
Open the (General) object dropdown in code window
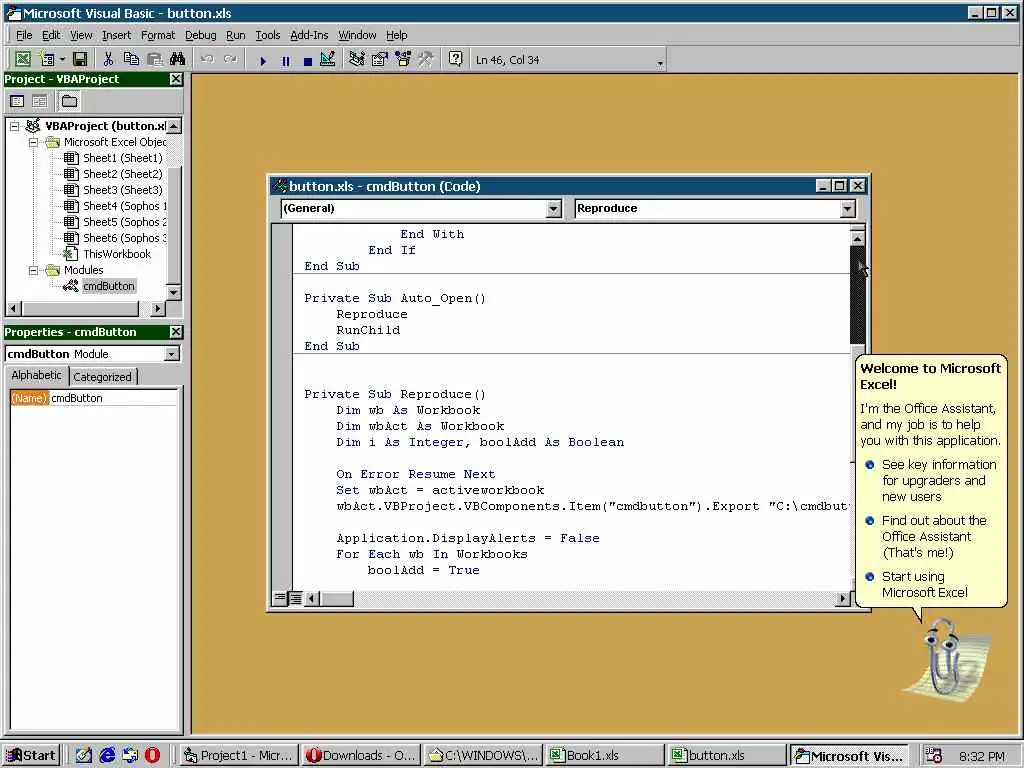click(x=553, y=208)
